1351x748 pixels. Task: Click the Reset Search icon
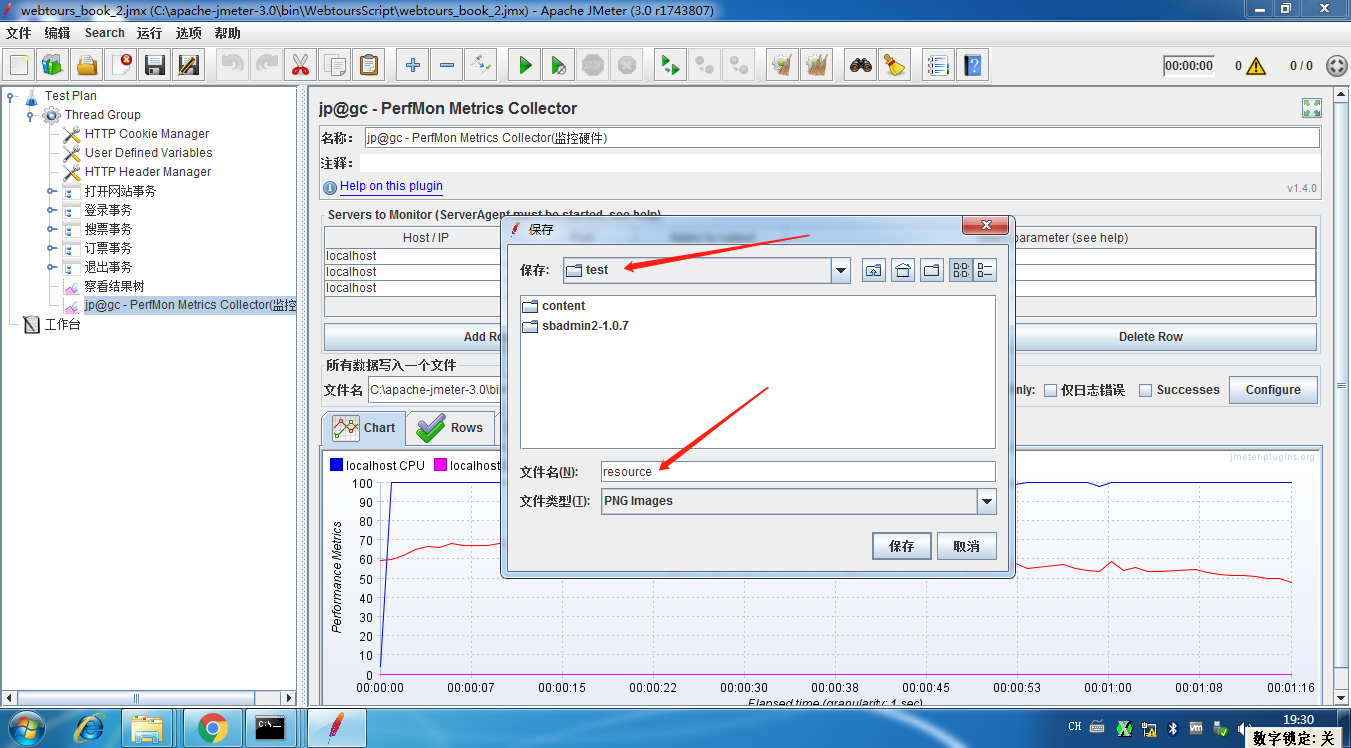(895, 66)
